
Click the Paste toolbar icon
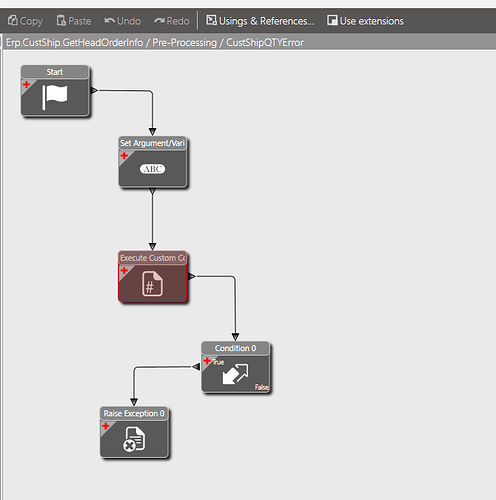(x=61, y=21)
